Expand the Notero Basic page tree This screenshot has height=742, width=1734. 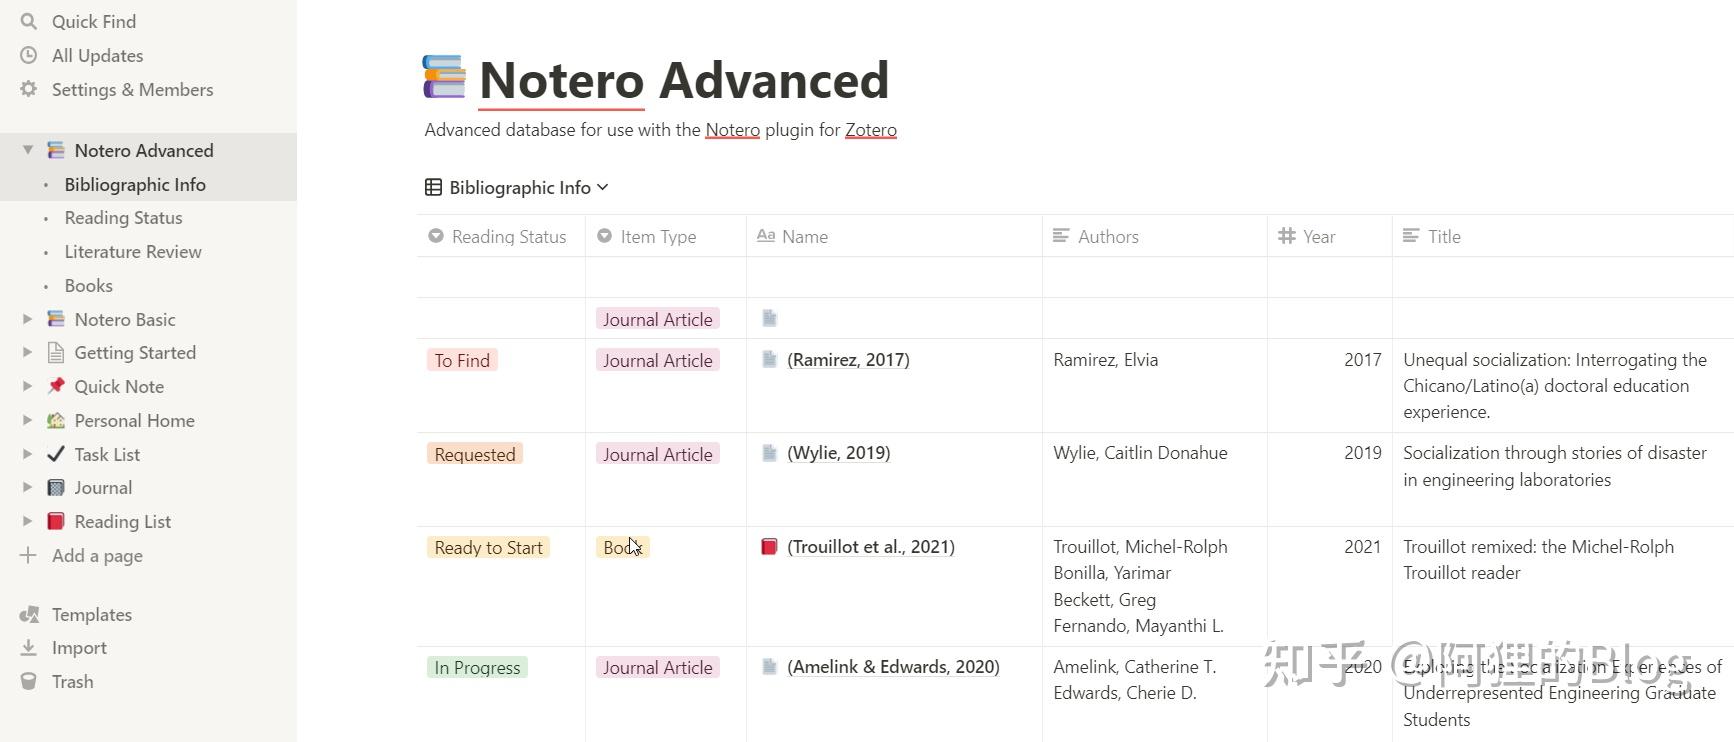point(28,319)
